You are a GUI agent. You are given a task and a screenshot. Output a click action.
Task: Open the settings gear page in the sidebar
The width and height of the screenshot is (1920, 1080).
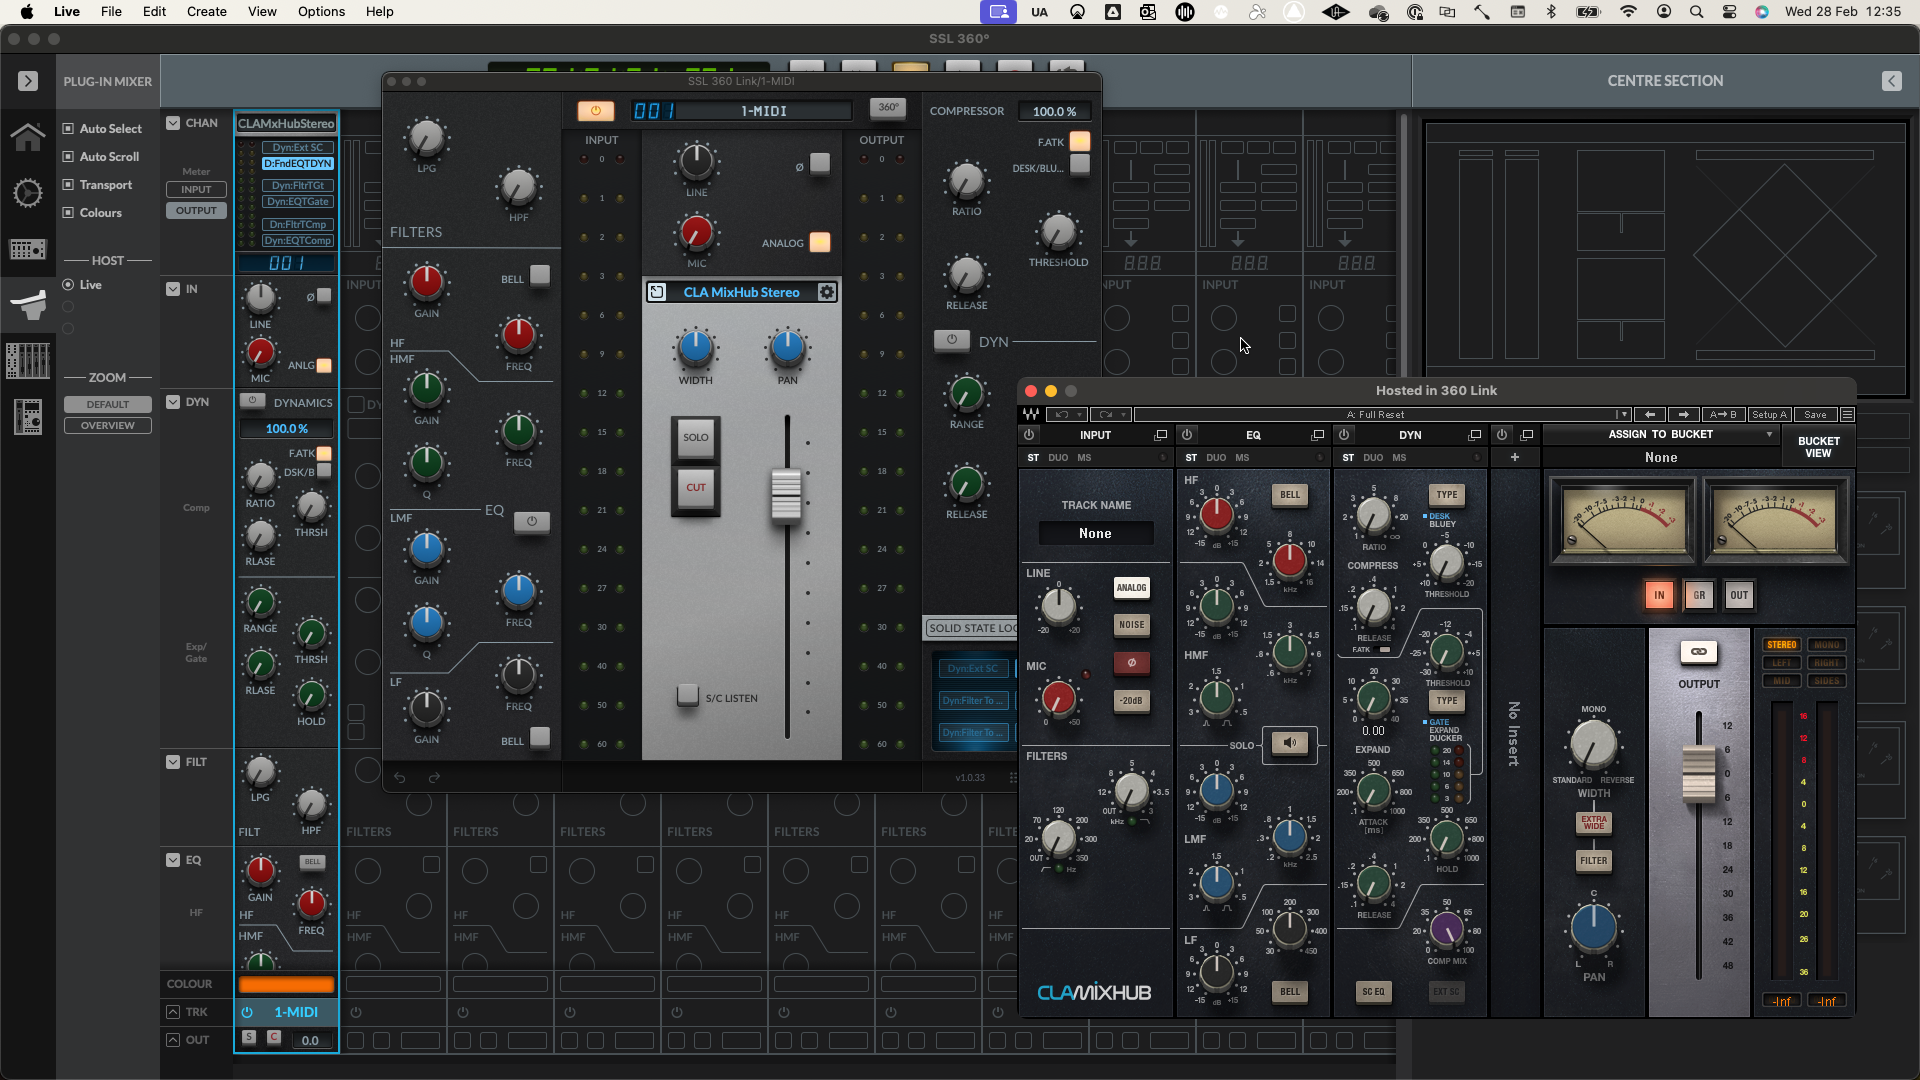coord(28,193)
